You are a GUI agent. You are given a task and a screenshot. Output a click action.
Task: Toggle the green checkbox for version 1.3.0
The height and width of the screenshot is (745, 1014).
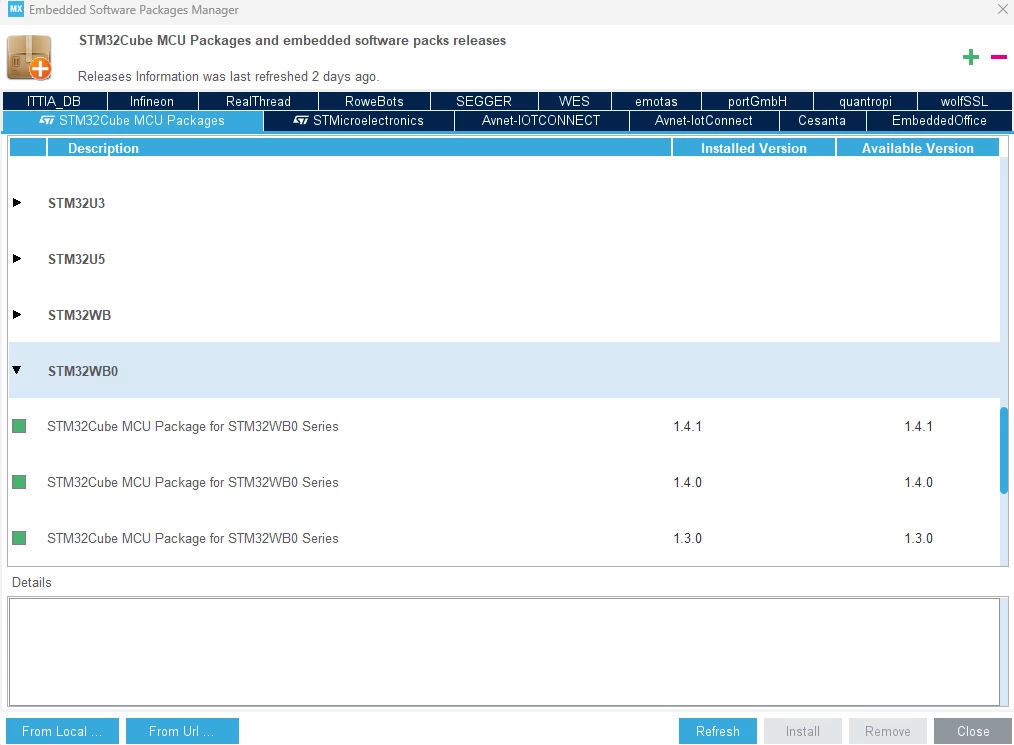point(19,537)
